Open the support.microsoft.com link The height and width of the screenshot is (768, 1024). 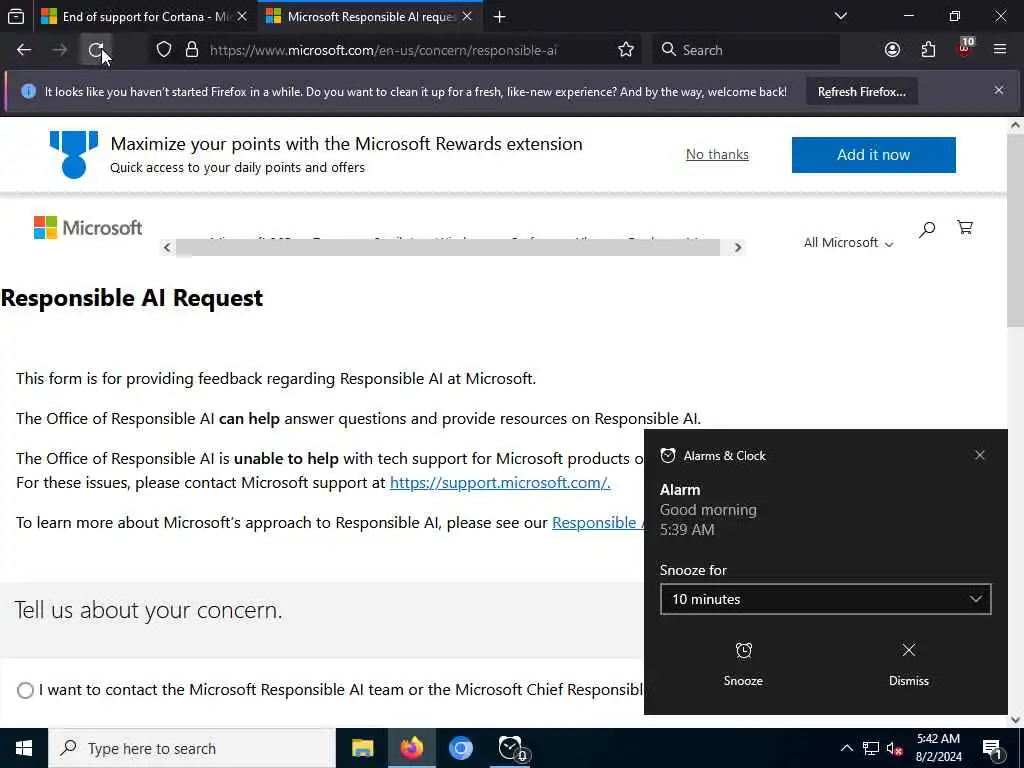click(x=500, y=483)
